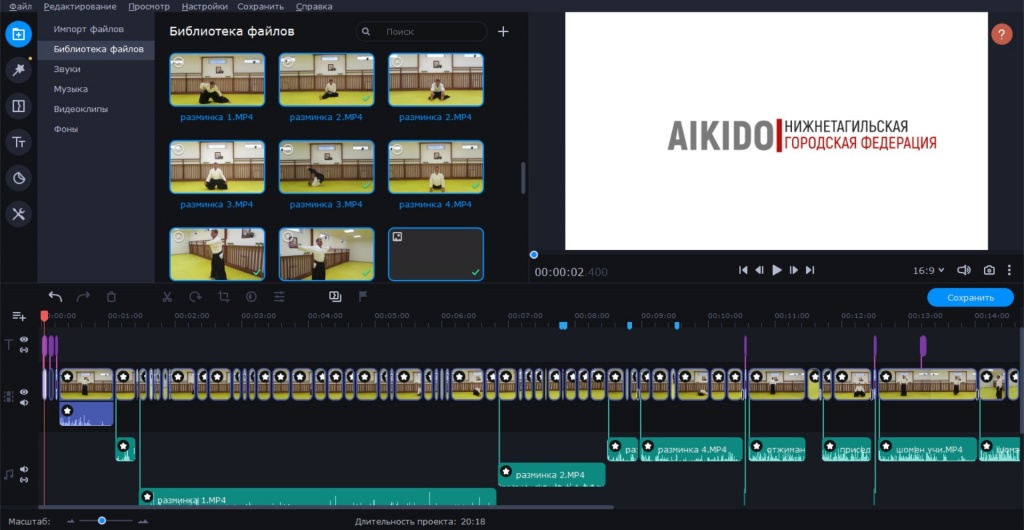This screenshot has width=1024, height=530.
Task: Click the plus icon to add library files
Action: pyautogui.click(x=503, y=31)
